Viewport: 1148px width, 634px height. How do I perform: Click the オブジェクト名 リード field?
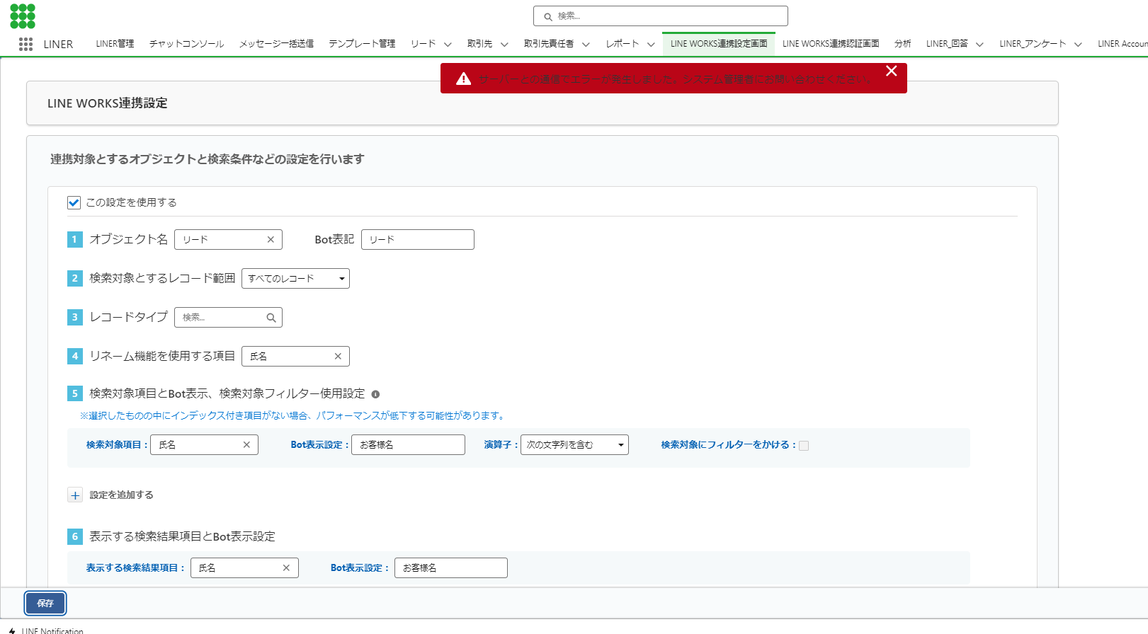click(228, 239)
